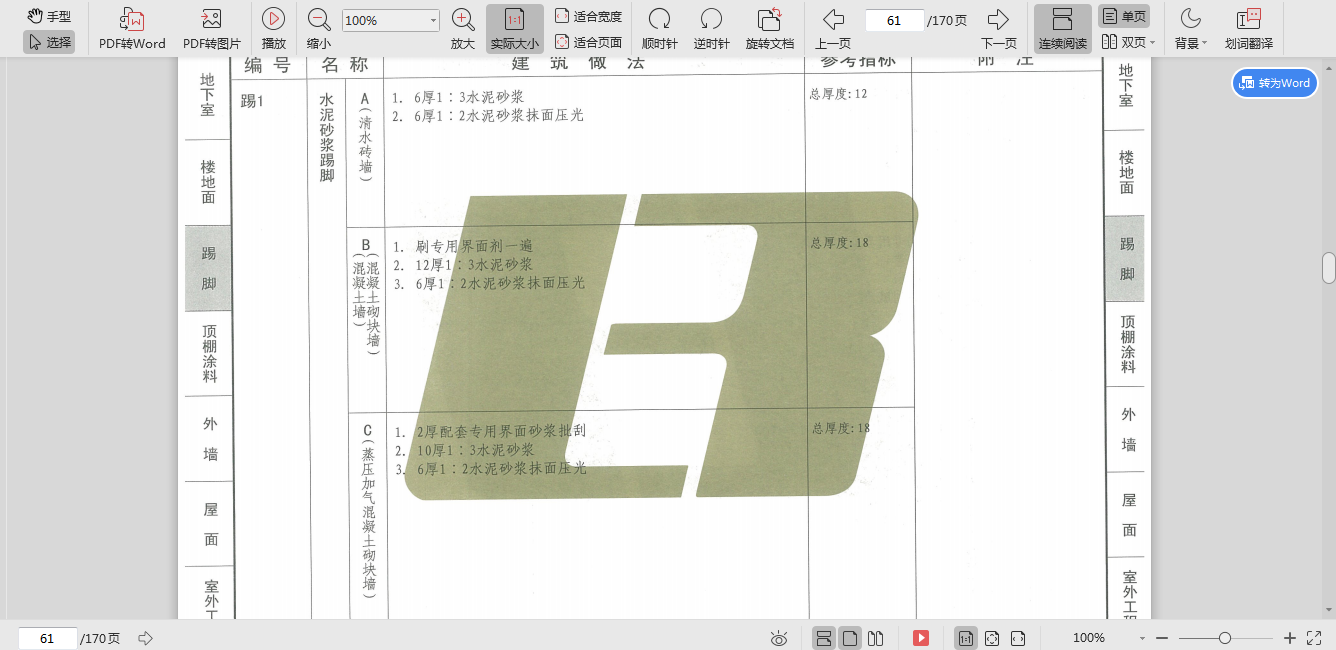Zoom in using 放大 magnifier
The width and height of the screenshot is (1336, 650).
click(x=463, y=29)
